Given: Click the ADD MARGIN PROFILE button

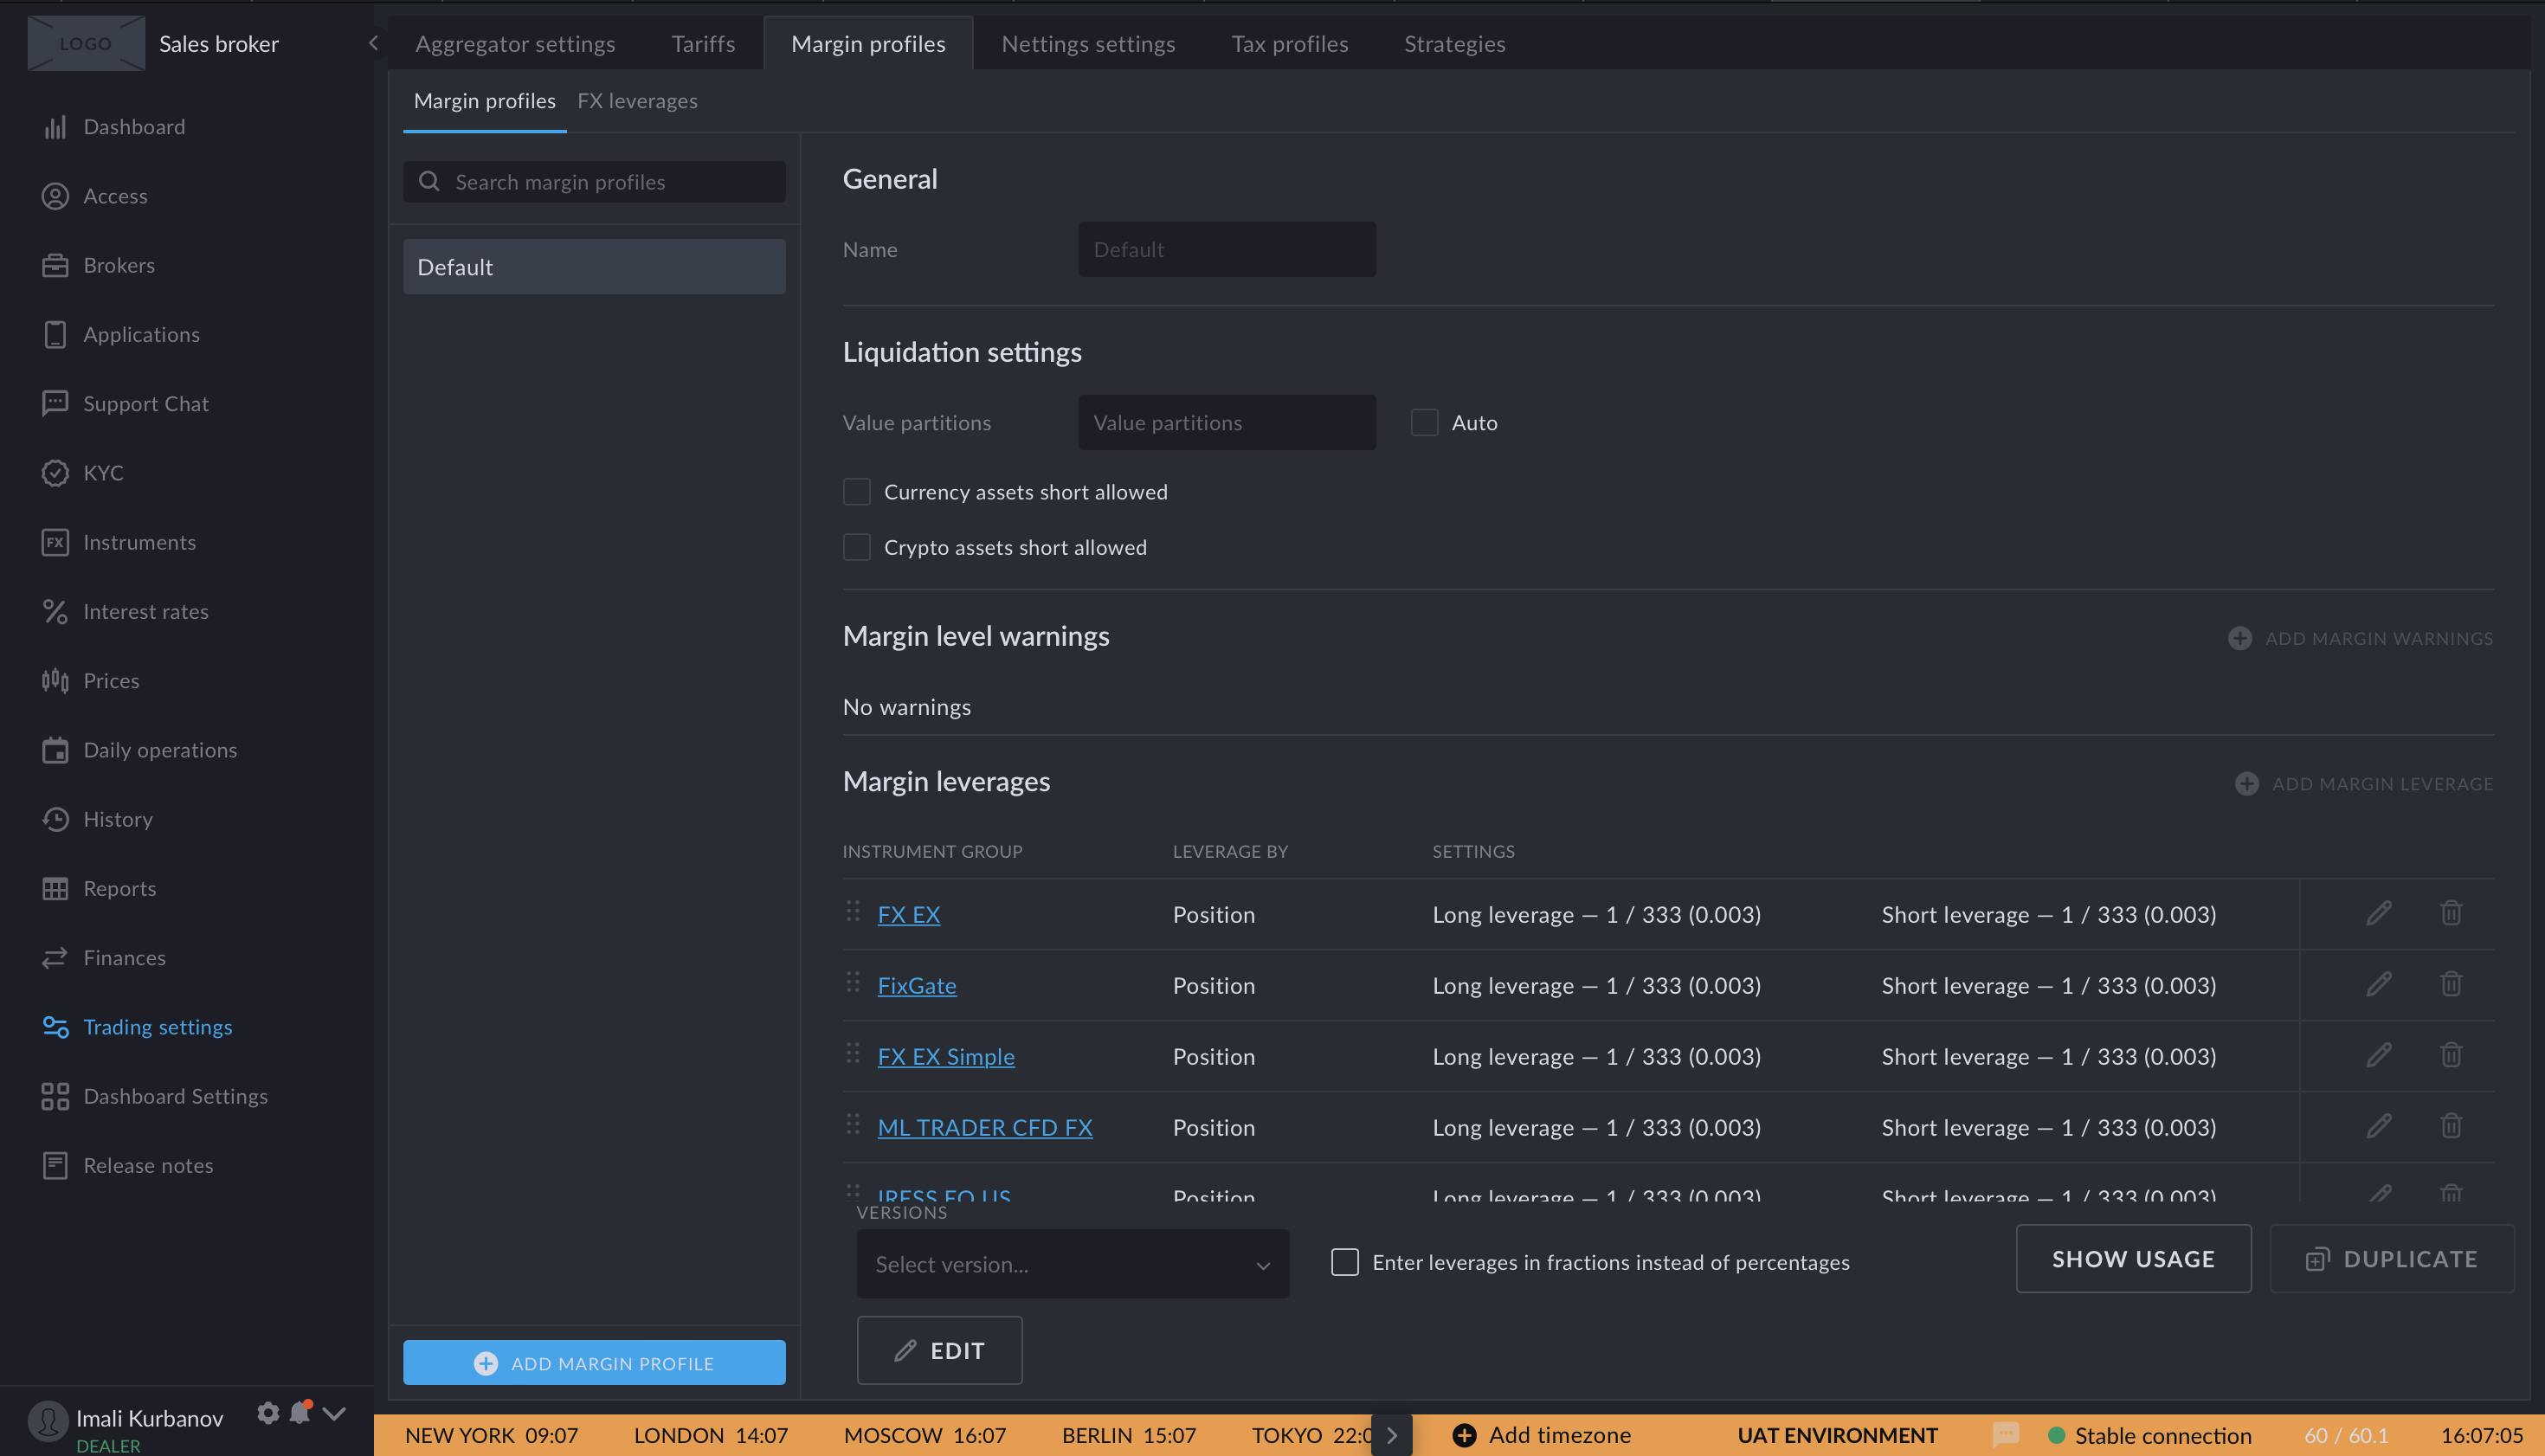Looking at the screenshot, I should point(593,1362).
